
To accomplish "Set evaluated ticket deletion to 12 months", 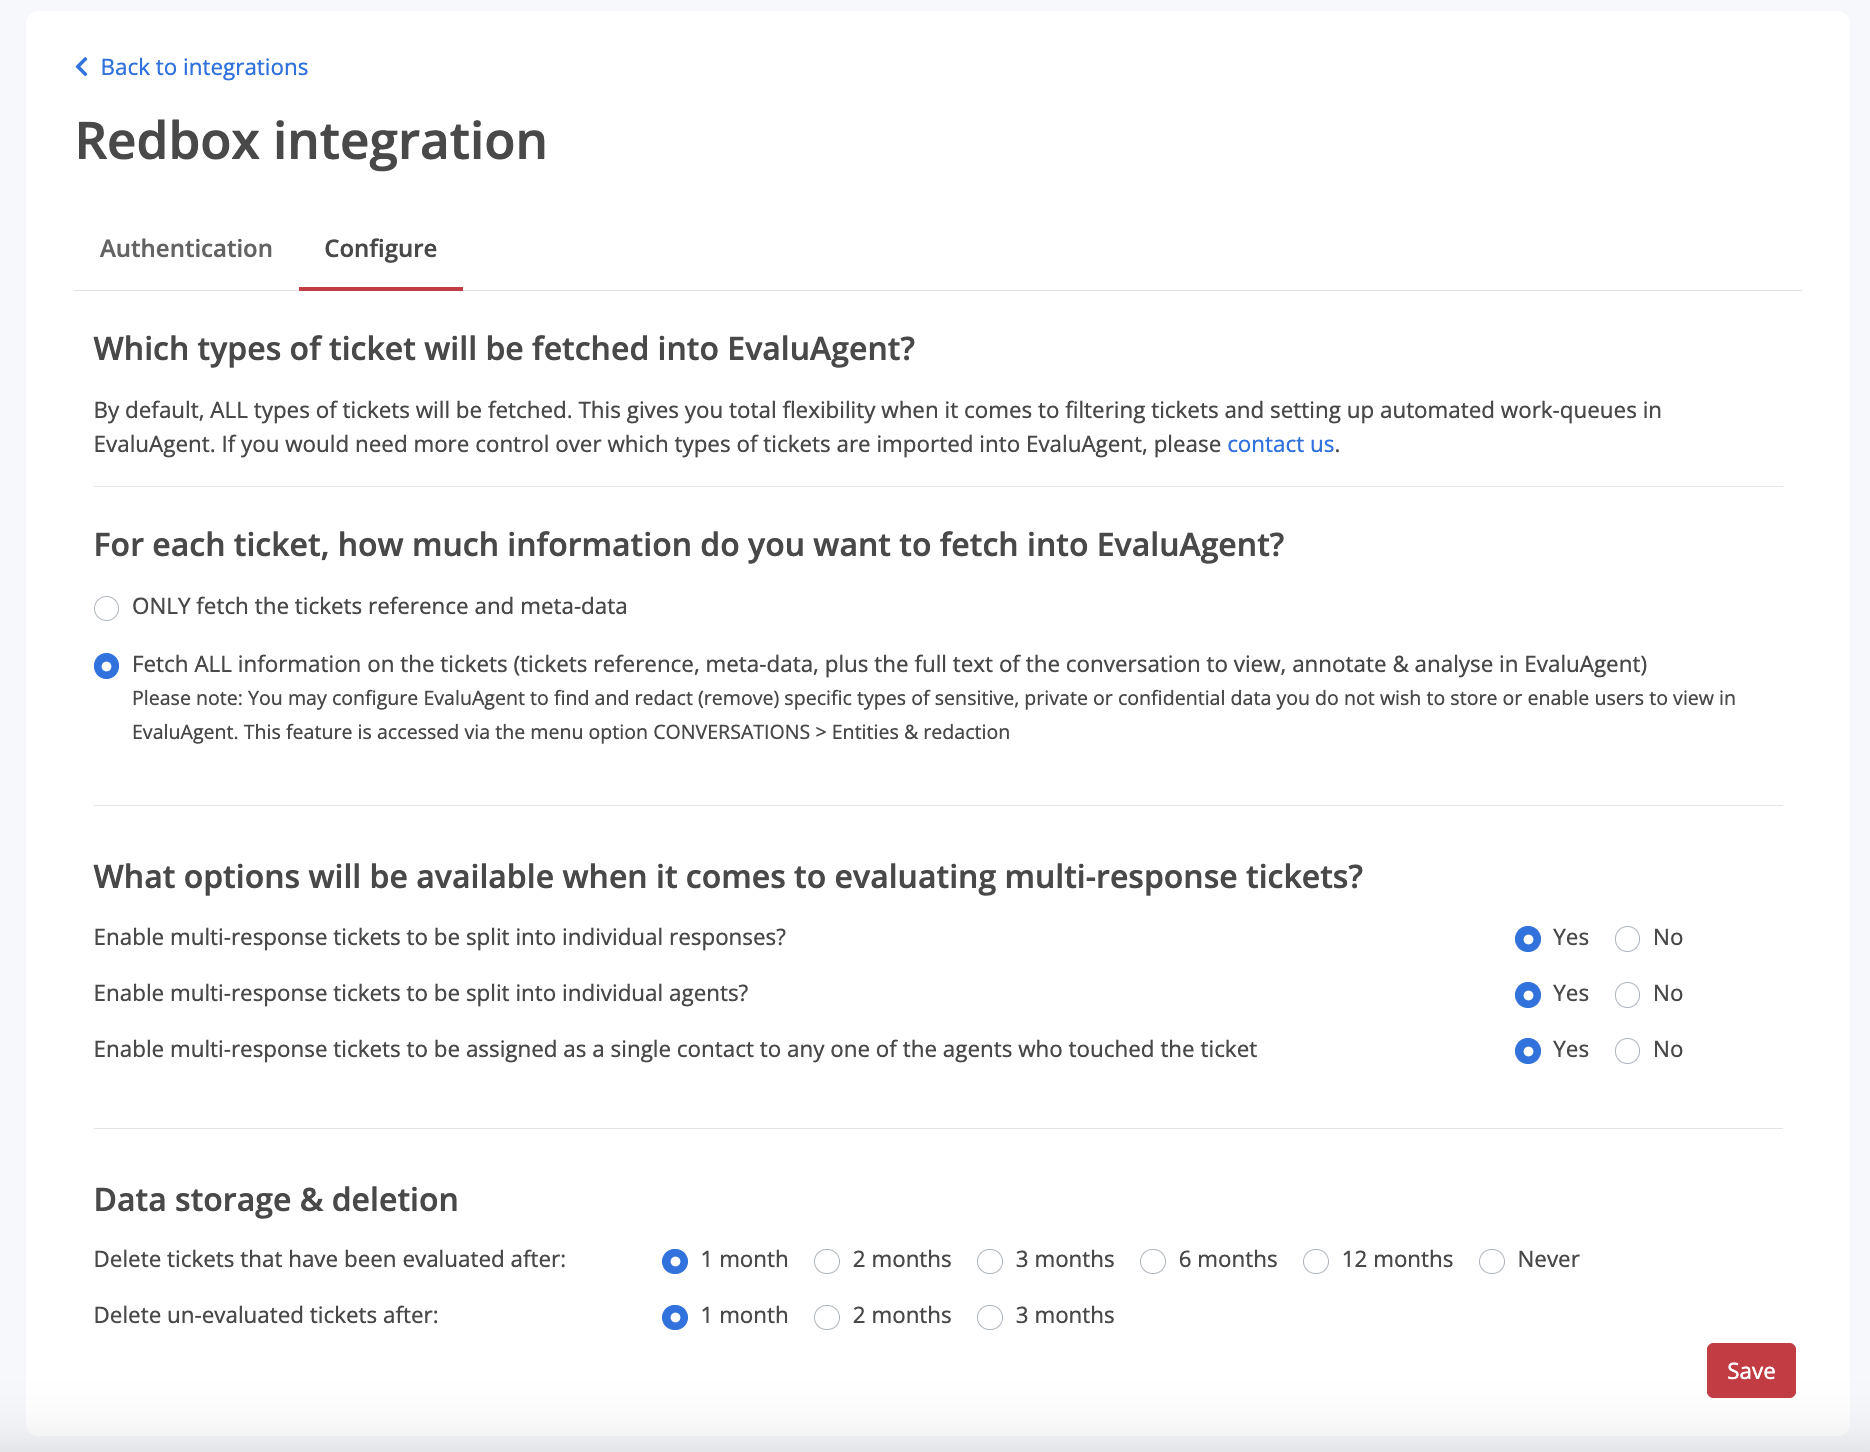I will [x=1316, y=1261].
